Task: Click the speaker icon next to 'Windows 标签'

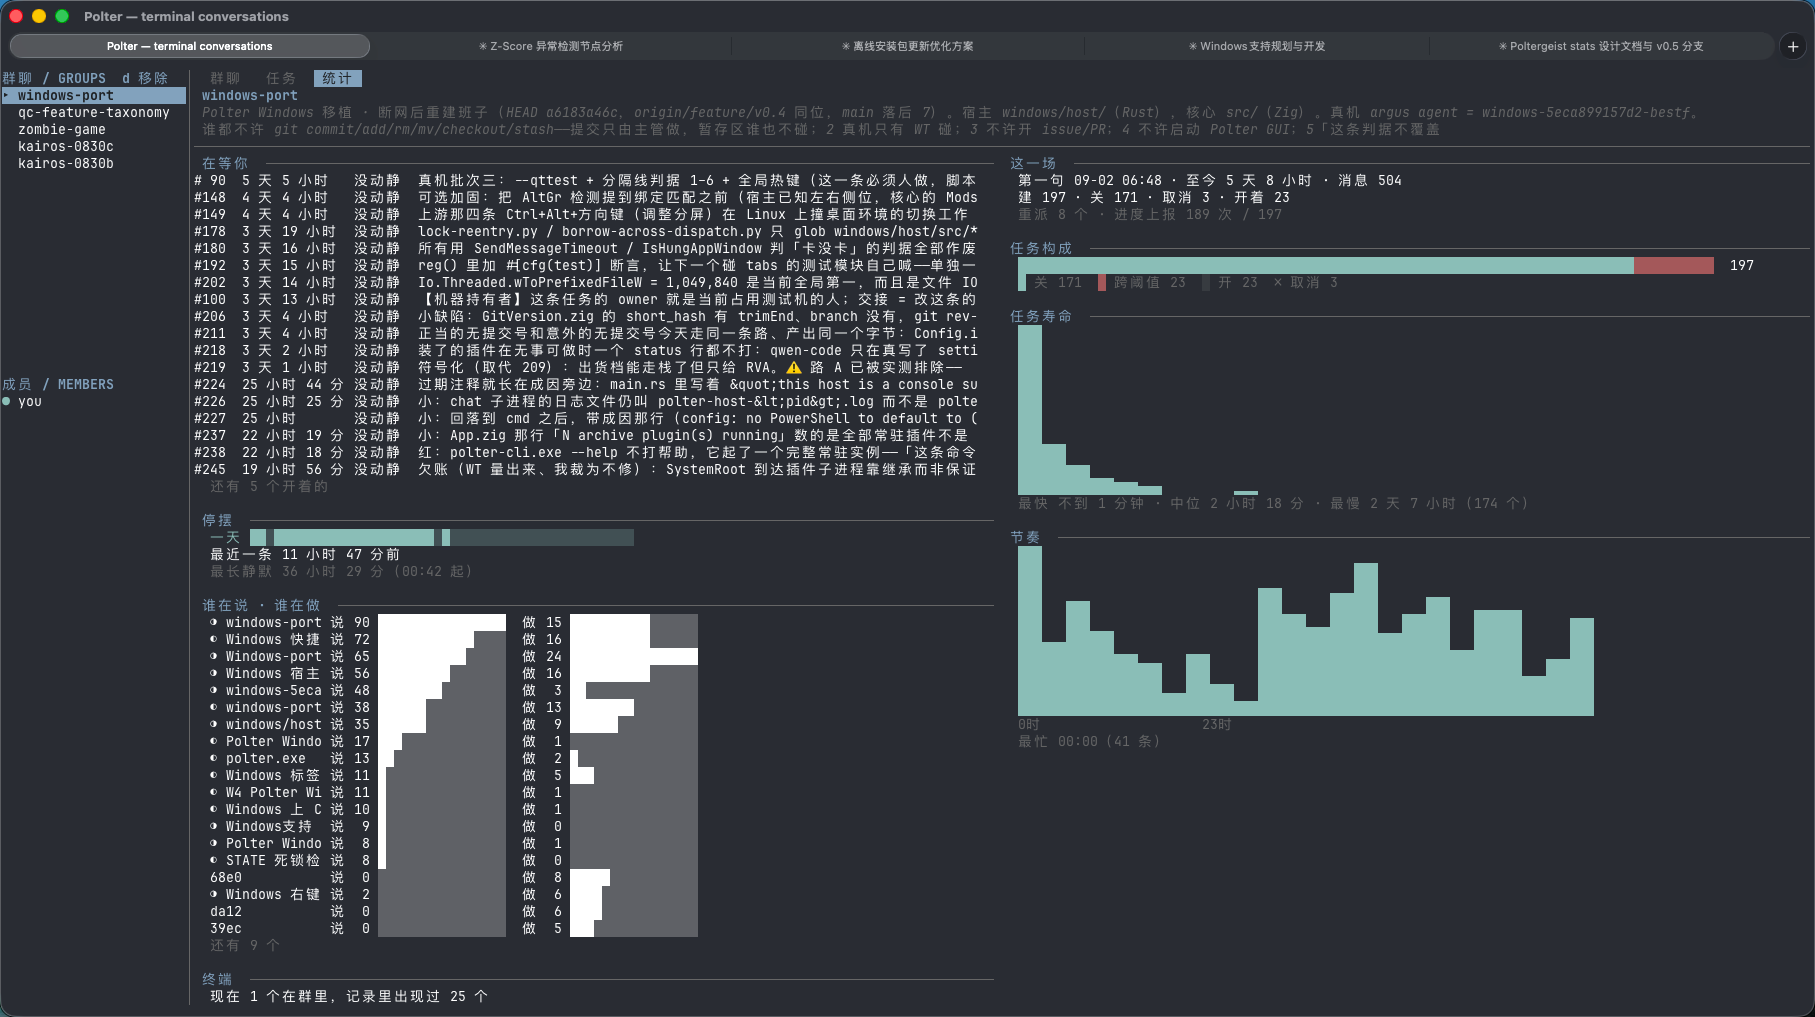Action: coord(214,775)
